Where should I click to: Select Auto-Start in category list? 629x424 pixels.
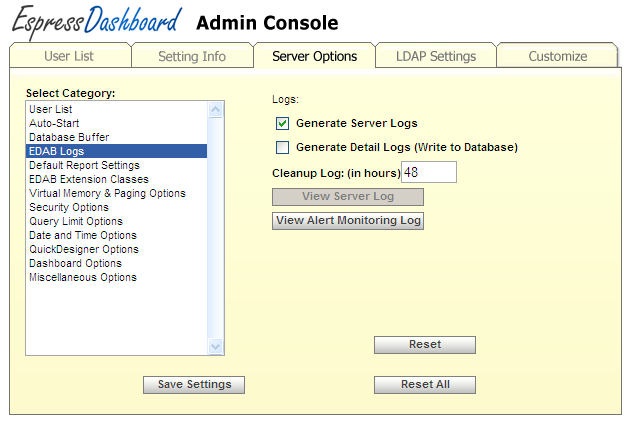point(54,123)
